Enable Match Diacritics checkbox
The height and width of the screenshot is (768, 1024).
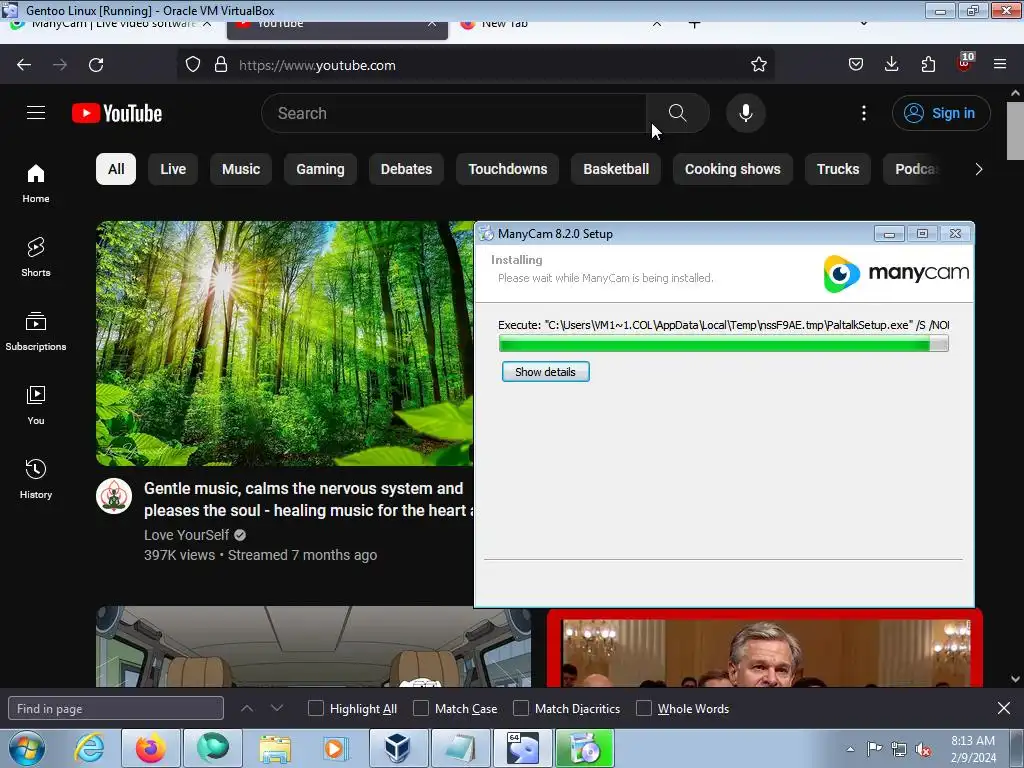[x=521, y=708]
